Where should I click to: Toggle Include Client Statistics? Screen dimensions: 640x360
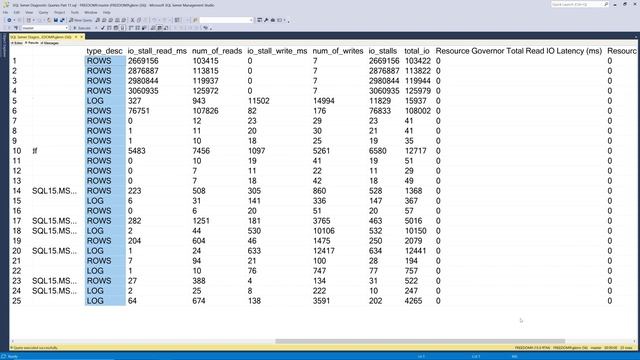click(x=144, y=28)
